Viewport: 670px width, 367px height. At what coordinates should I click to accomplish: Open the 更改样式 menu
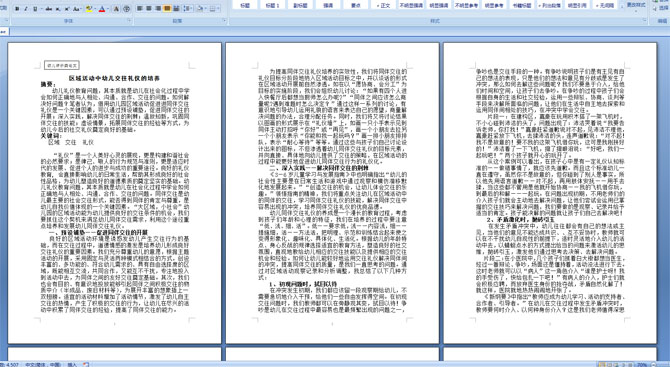pos(635,6)
